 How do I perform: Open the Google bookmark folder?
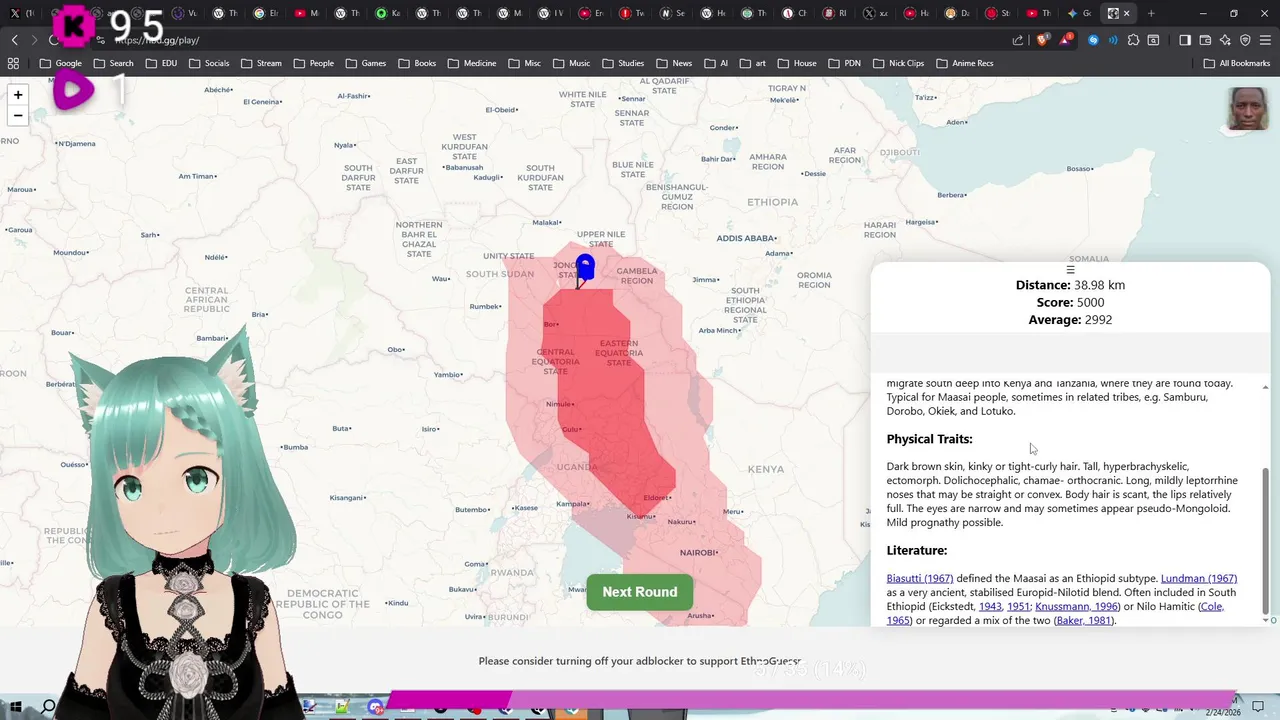[61, 63]
